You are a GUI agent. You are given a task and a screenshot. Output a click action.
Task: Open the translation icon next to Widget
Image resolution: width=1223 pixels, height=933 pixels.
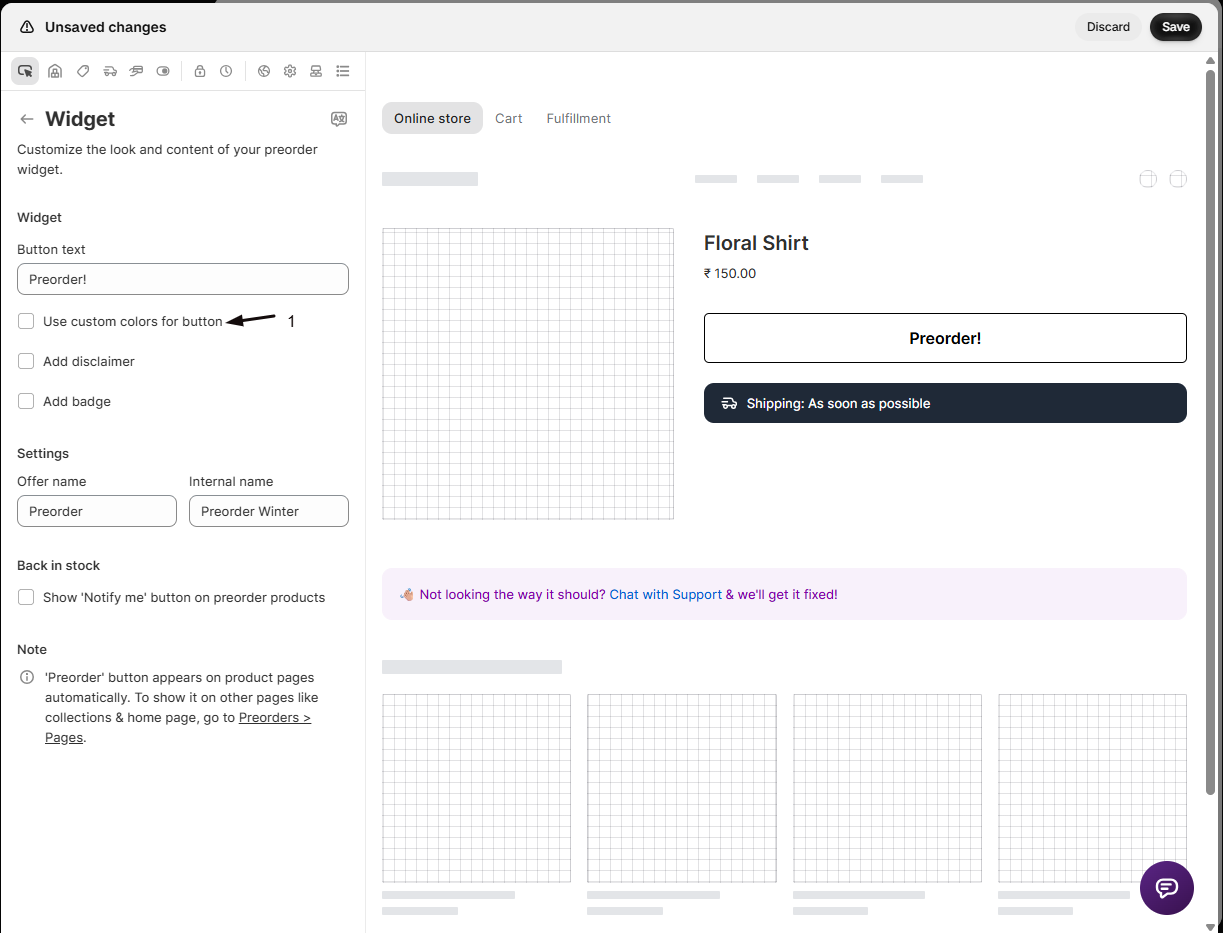tap(339, 119)
